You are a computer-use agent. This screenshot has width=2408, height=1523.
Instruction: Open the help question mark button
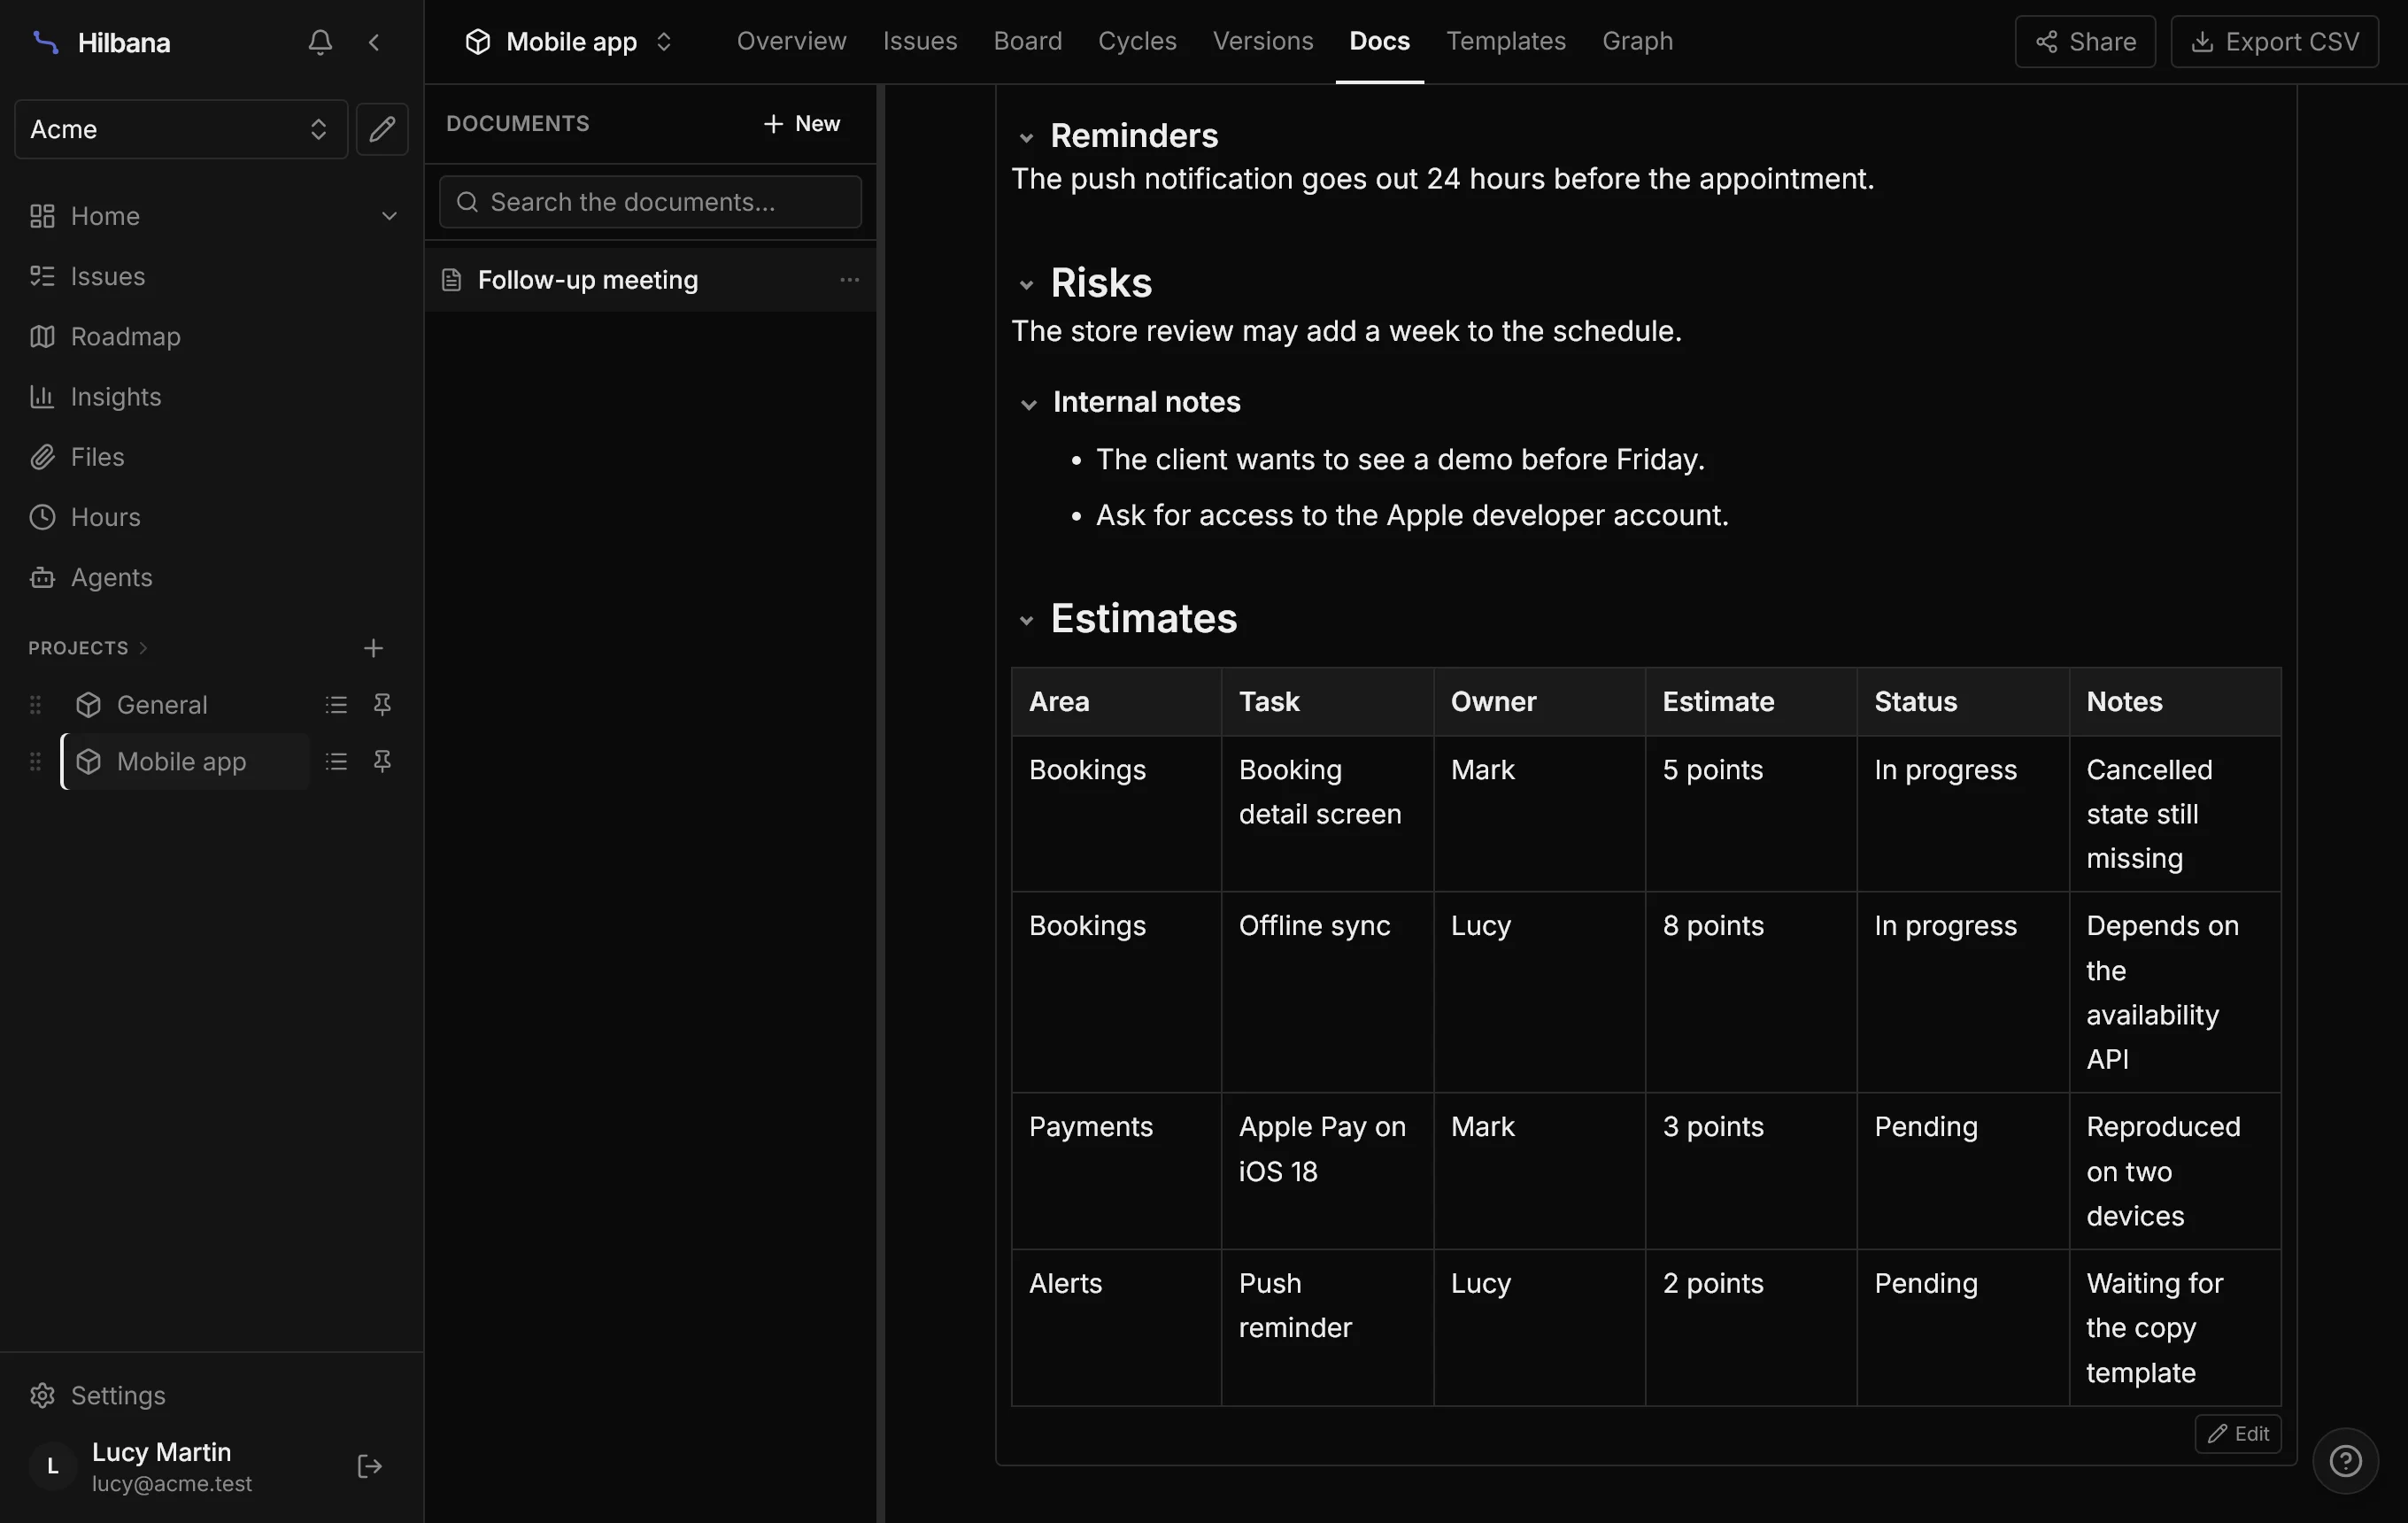tap(2345, 1461)
